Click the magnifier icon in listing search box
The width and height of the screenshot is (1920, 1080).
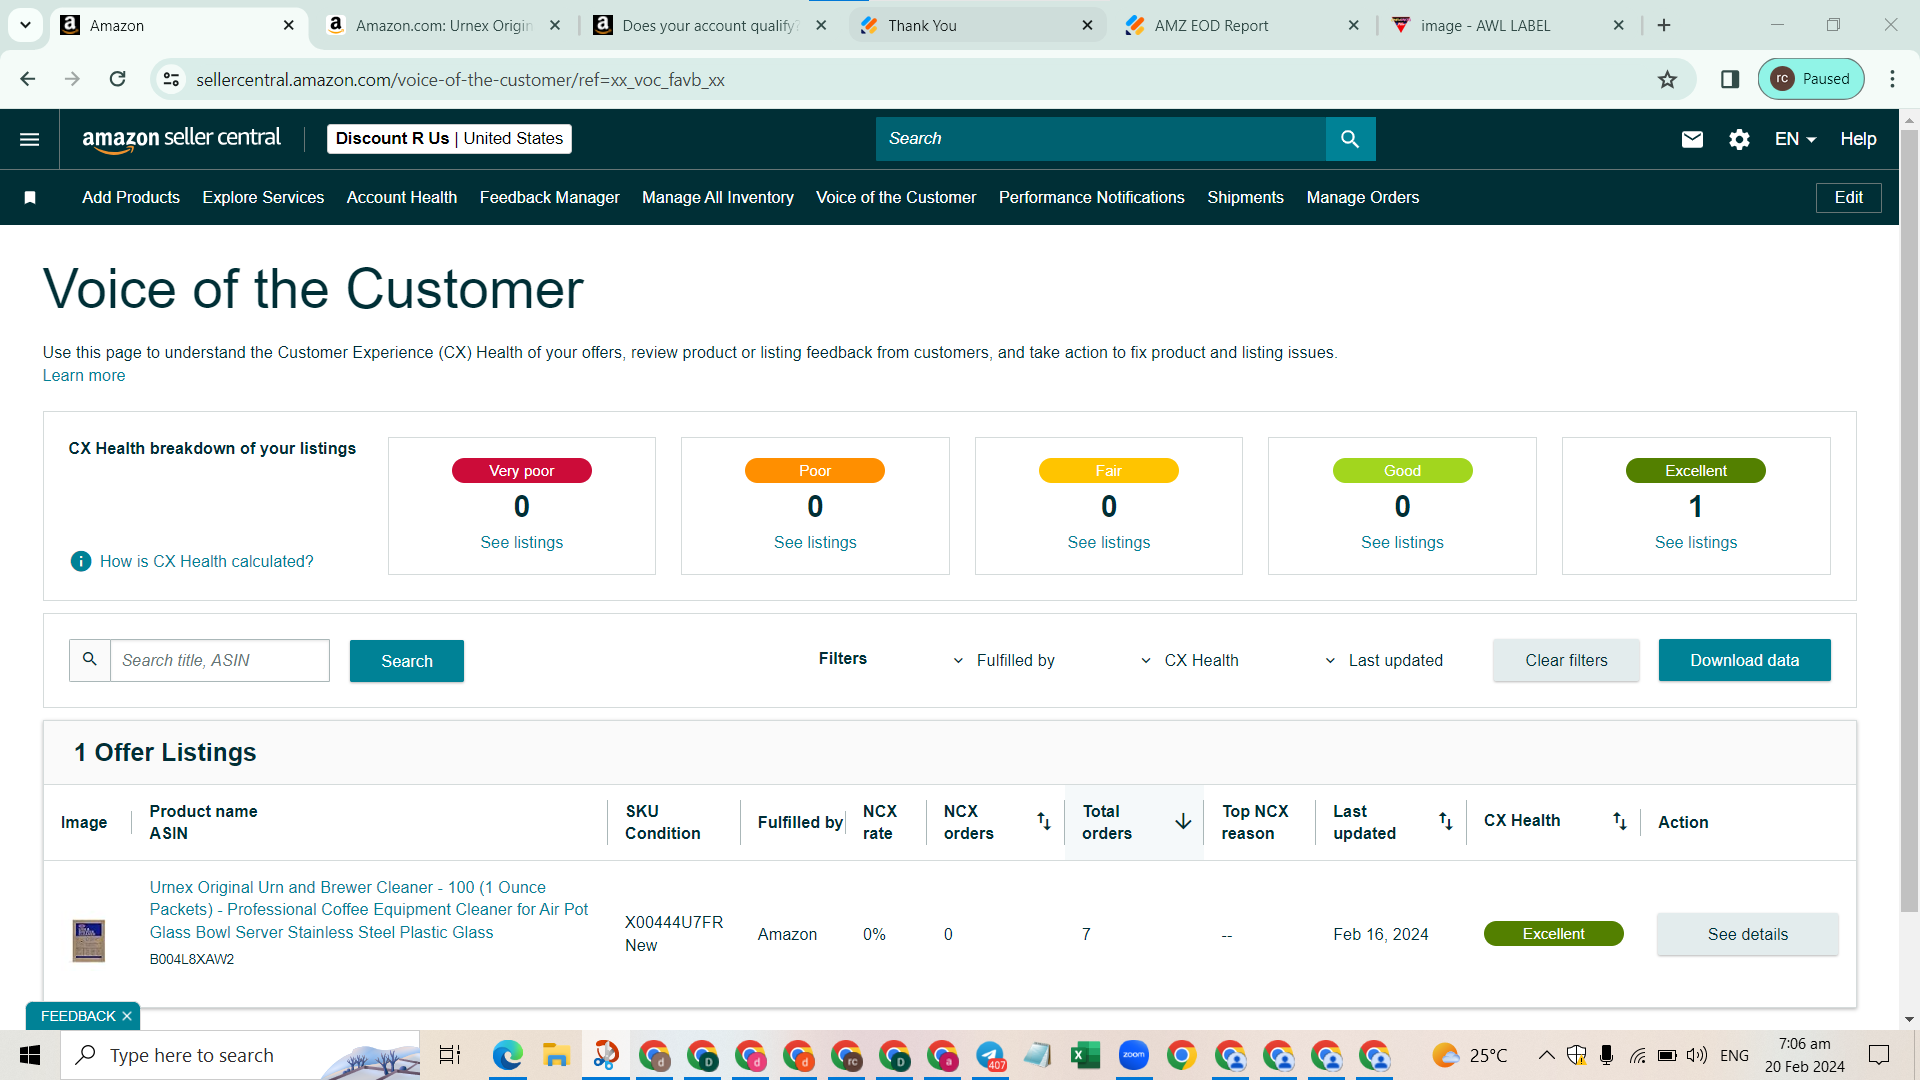click(x=90, y=660)
